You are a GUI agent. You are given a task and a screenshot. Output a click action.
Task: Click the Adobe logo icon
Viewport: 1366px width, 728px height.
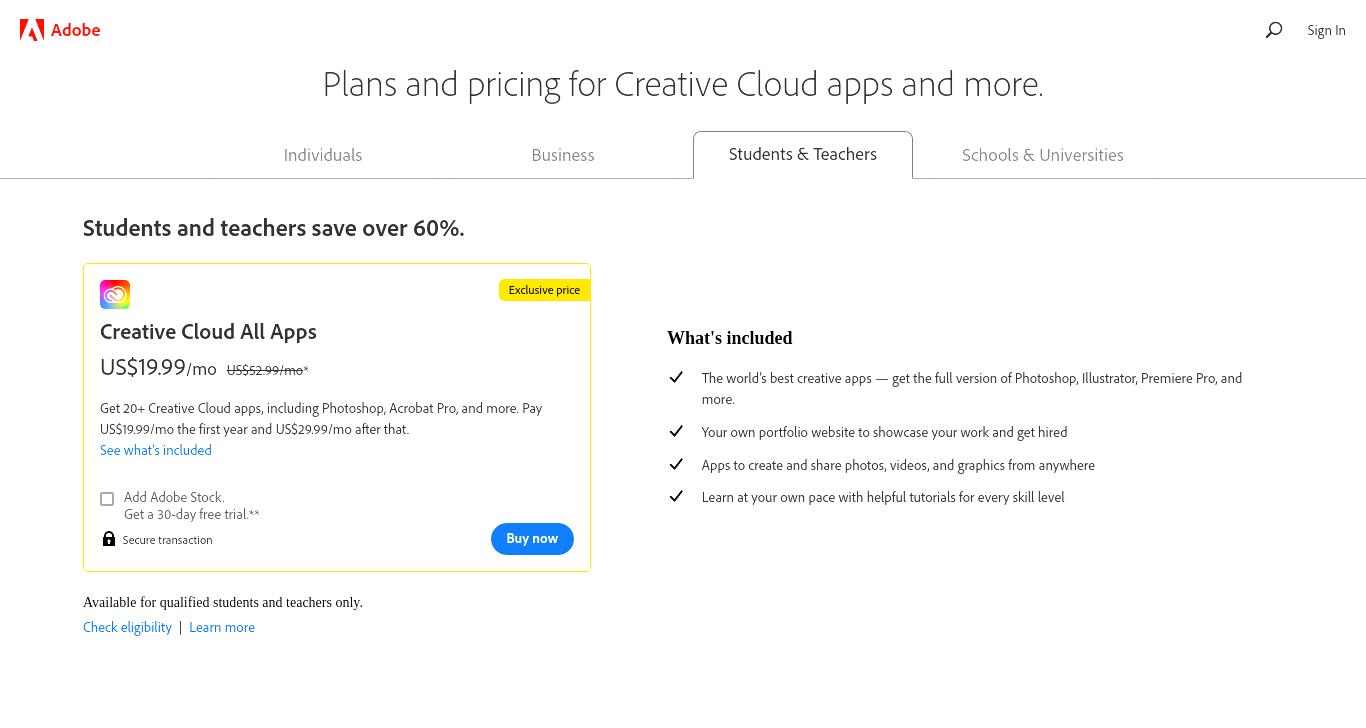32,30
